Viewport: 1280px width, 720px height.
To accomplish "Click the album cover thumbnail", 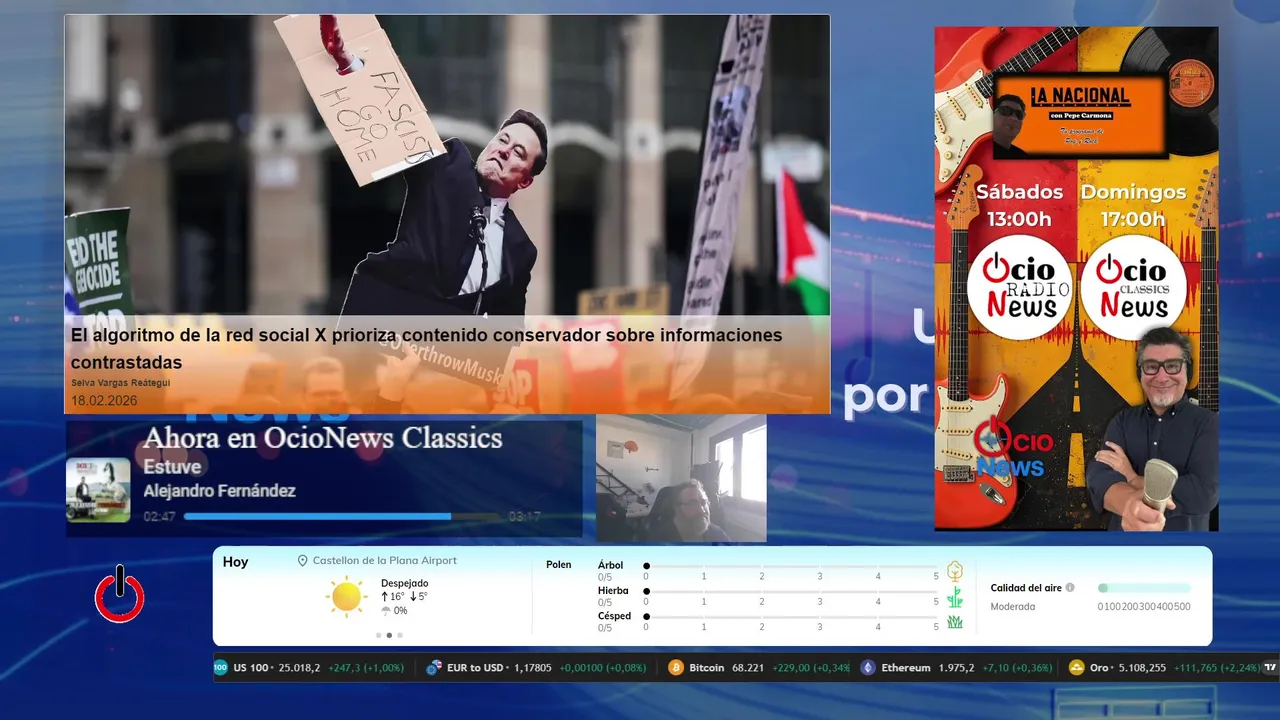I will click(98, 490).
